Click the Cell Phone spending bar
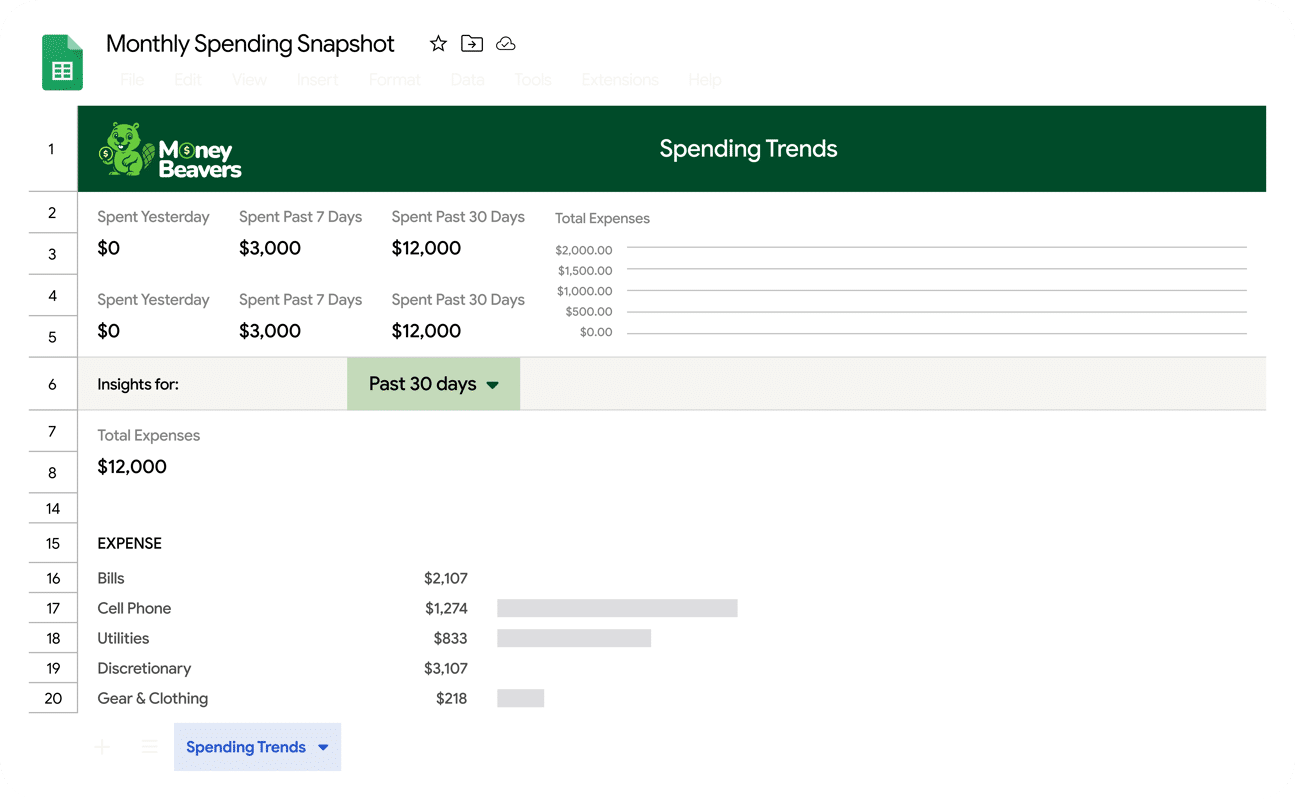This screenshot has width=1295, height=800. 617,608
